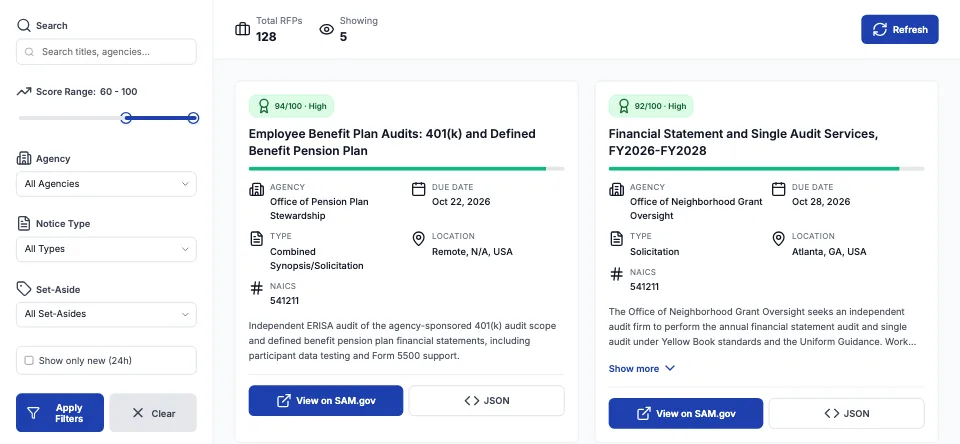Click the tag icon beside Set-Aside
960x444 pixels.
point(24,289)
